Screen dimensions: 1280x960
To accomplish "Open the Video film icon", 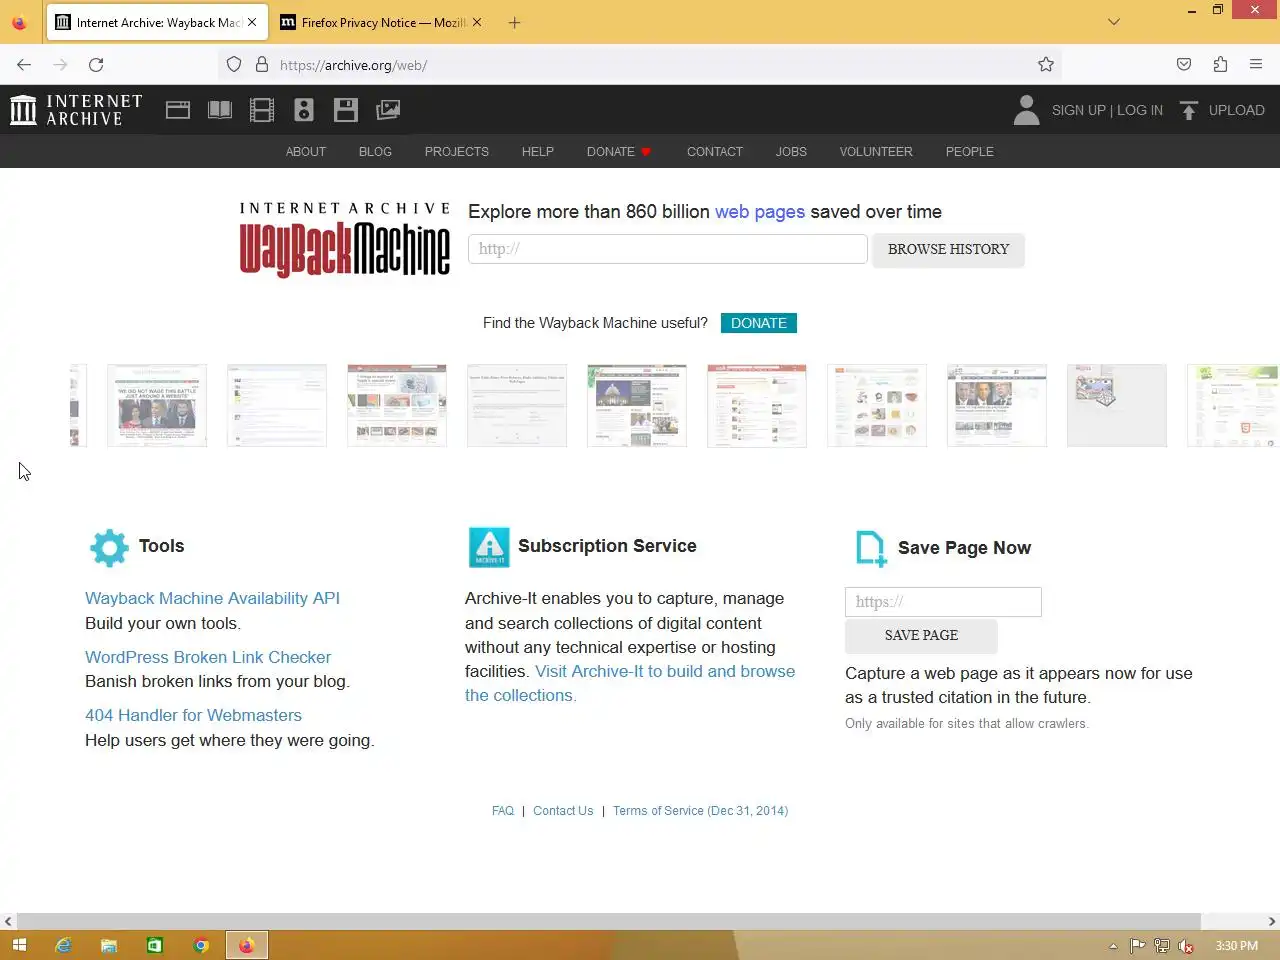I will [x=262, y=110].
